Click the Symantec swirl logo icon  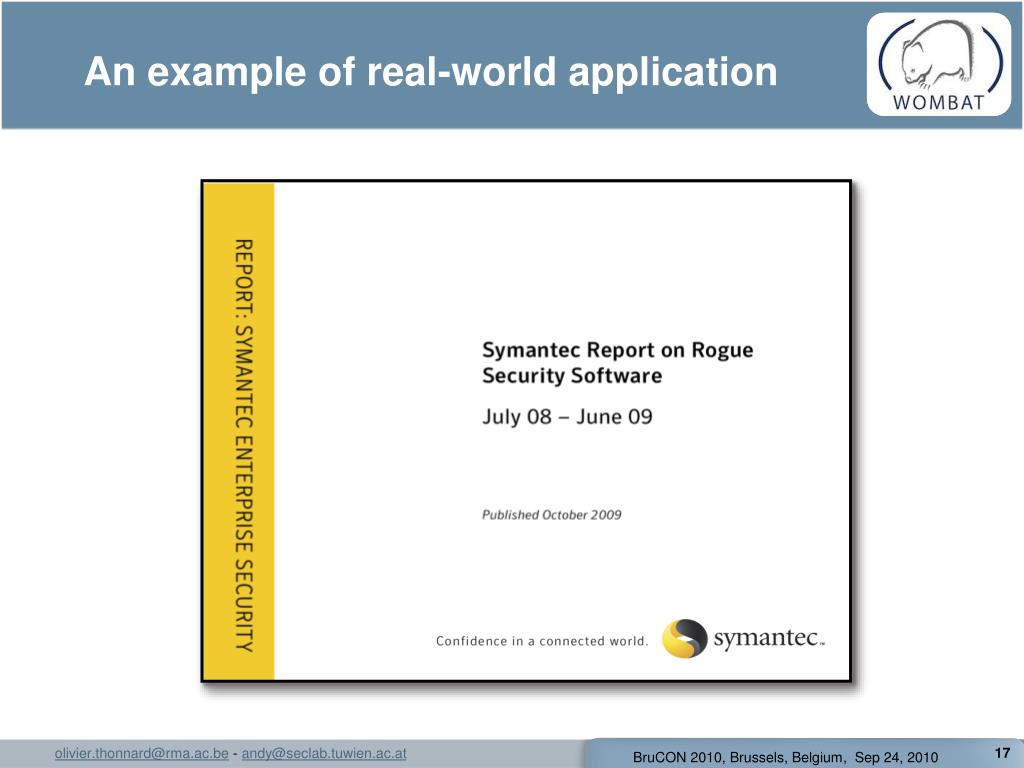coord(684,638)
